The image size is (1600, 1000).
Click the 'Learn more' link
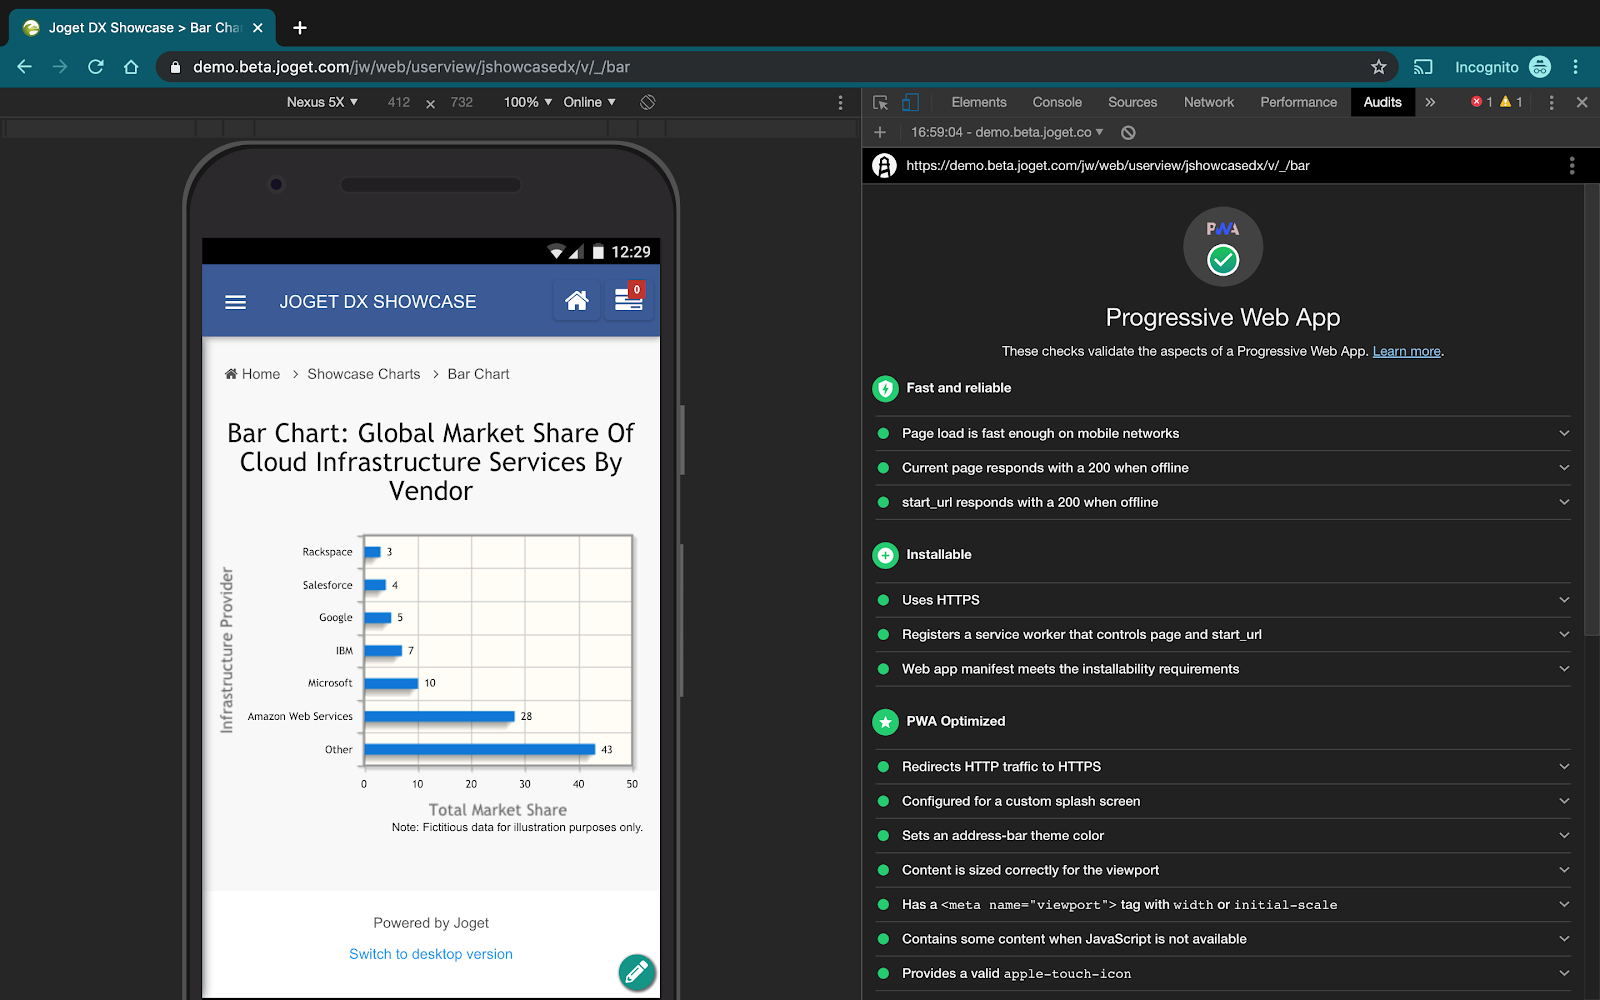(1406, 351)
